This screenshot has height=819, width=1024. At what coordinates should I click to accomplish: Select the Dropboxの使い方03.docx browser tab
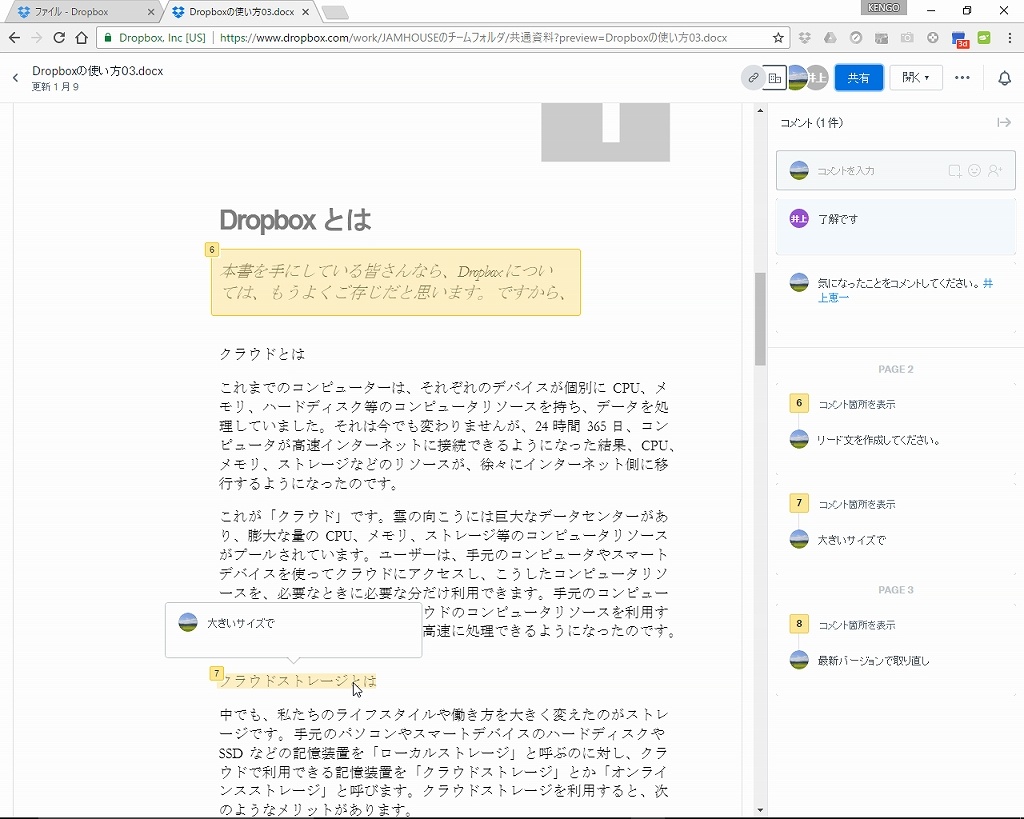tap(241, 12)
